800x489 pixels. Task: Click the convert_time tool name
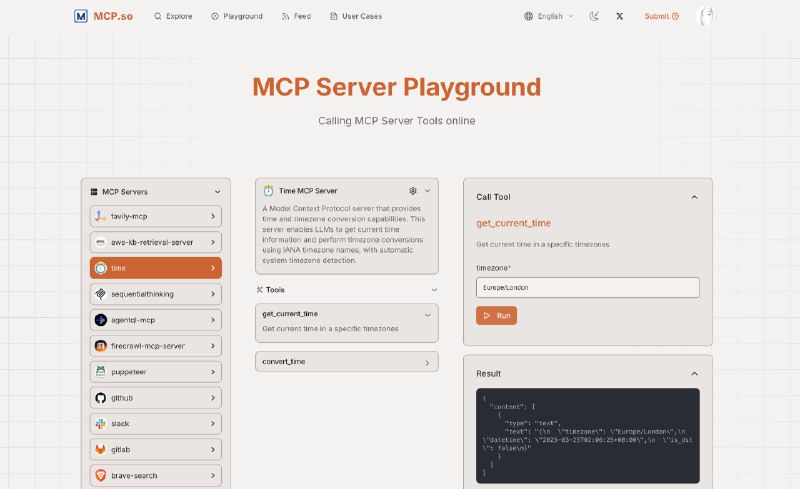[x=284, y=361]
